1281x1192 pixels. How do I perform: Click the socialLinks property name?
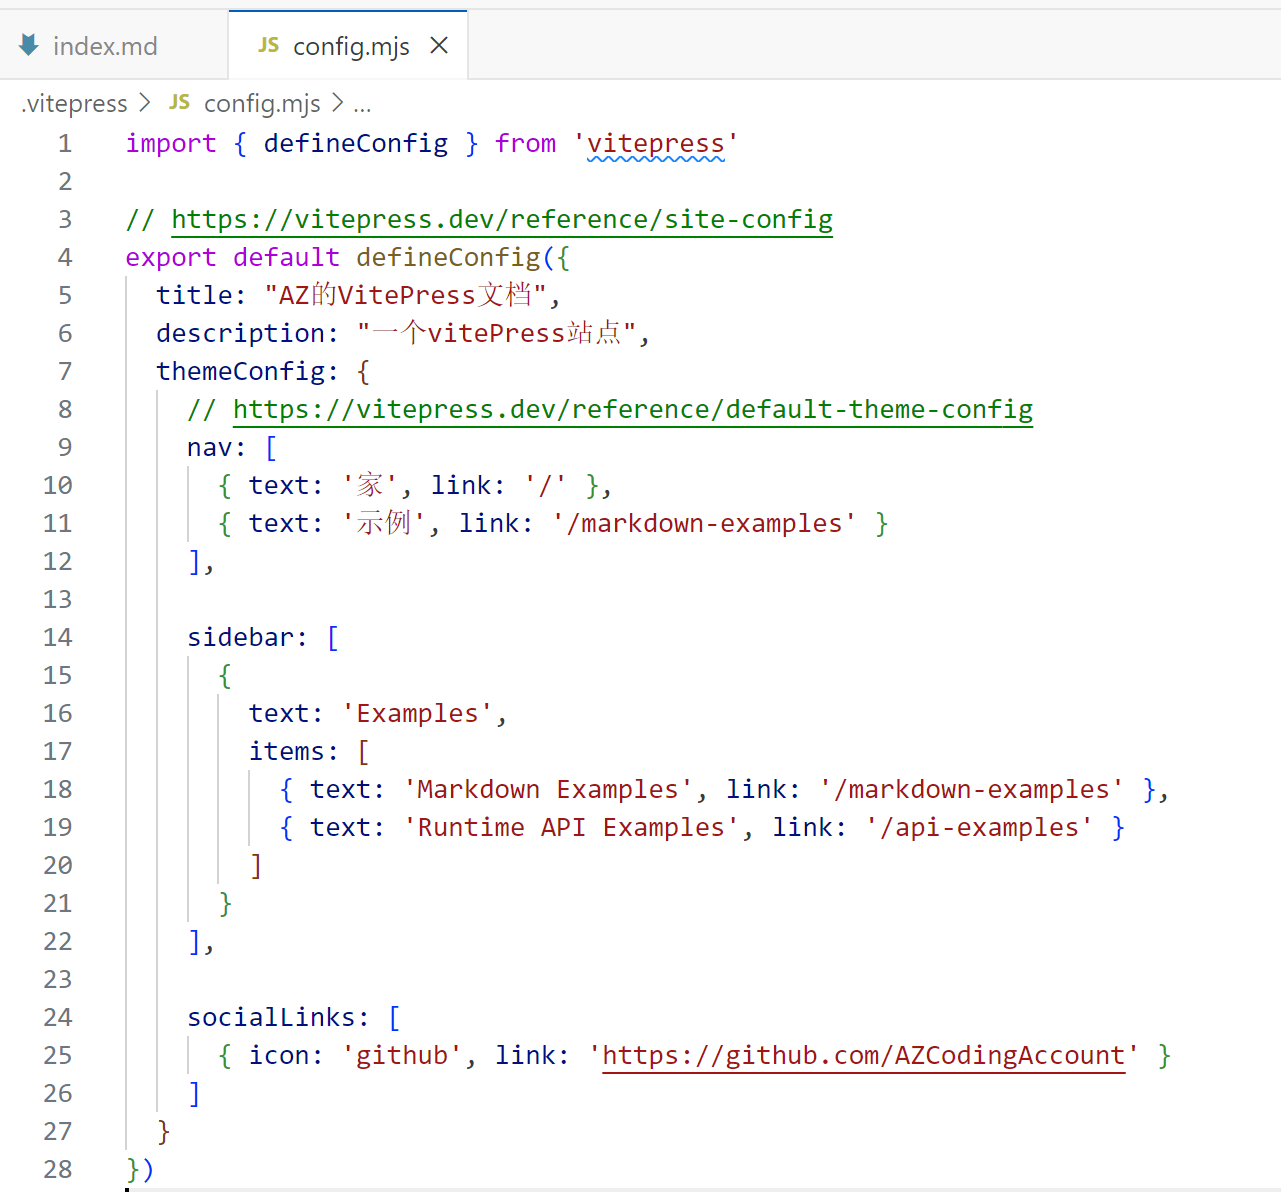tap(271, 1017)
